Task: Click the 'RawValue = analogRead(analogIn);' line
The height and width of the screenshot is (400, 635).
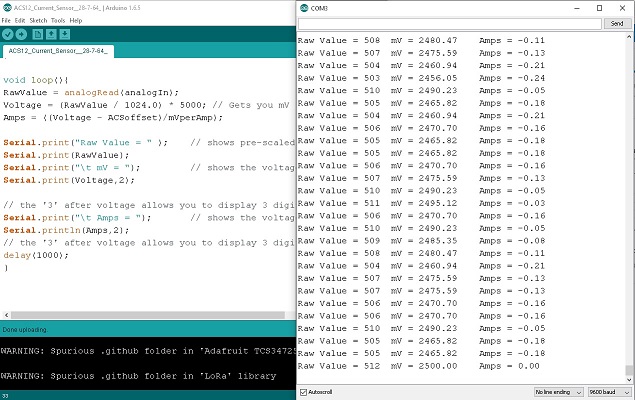Action: point(91,93)
